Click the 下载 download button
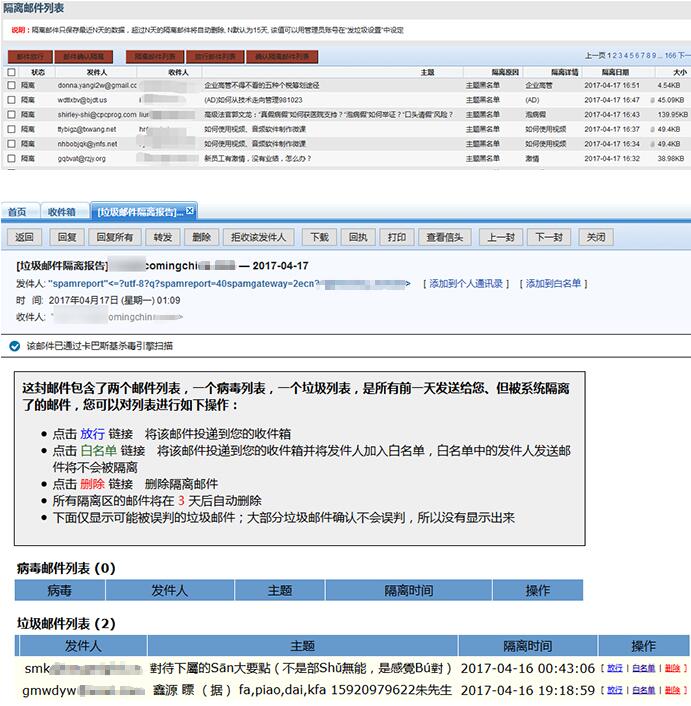Image resolution: width=691 pixels, height=706 pixels. [x=320, y=237]
